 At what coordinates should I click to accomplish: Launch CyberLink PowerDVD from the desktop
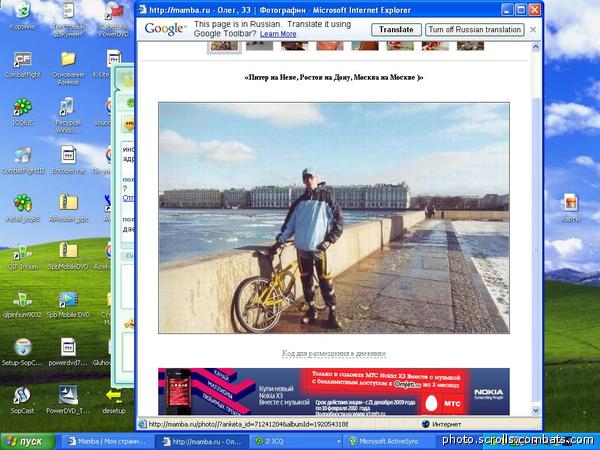pyautogui.click(x=114, y=19)
